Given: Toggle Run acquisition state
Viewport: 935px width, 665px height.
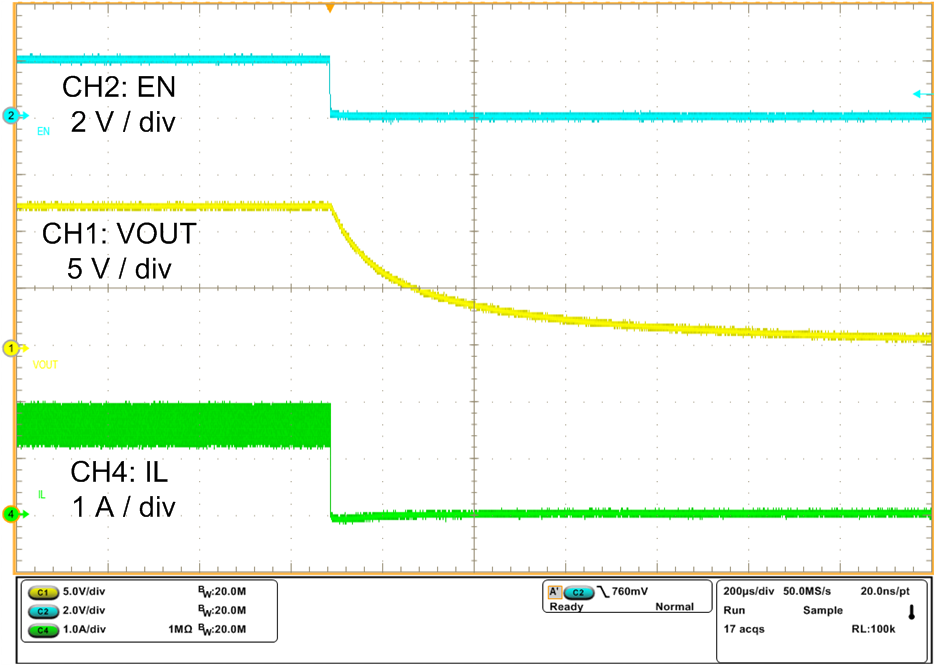Looking at the screenshot, I should click(x=737, y=610).
